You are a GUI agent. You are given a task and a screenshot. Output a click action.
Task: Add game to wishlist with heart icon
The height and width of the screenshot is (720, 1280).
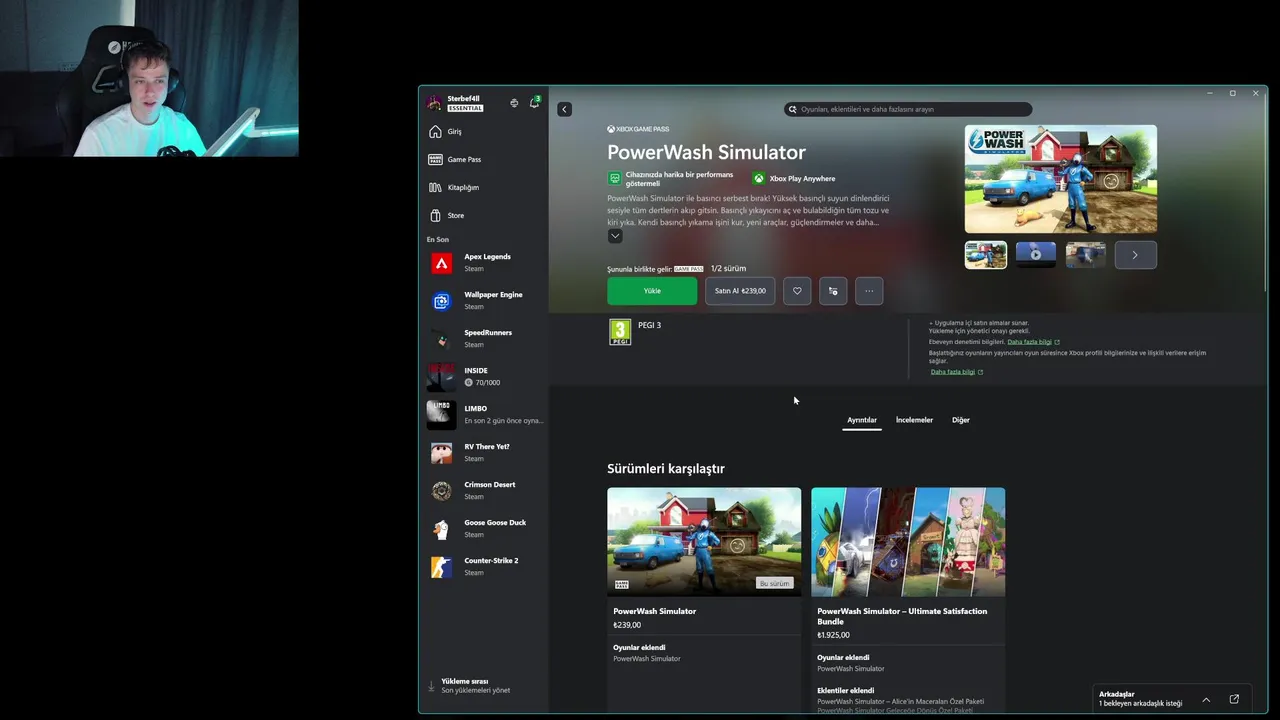point(797,291)
